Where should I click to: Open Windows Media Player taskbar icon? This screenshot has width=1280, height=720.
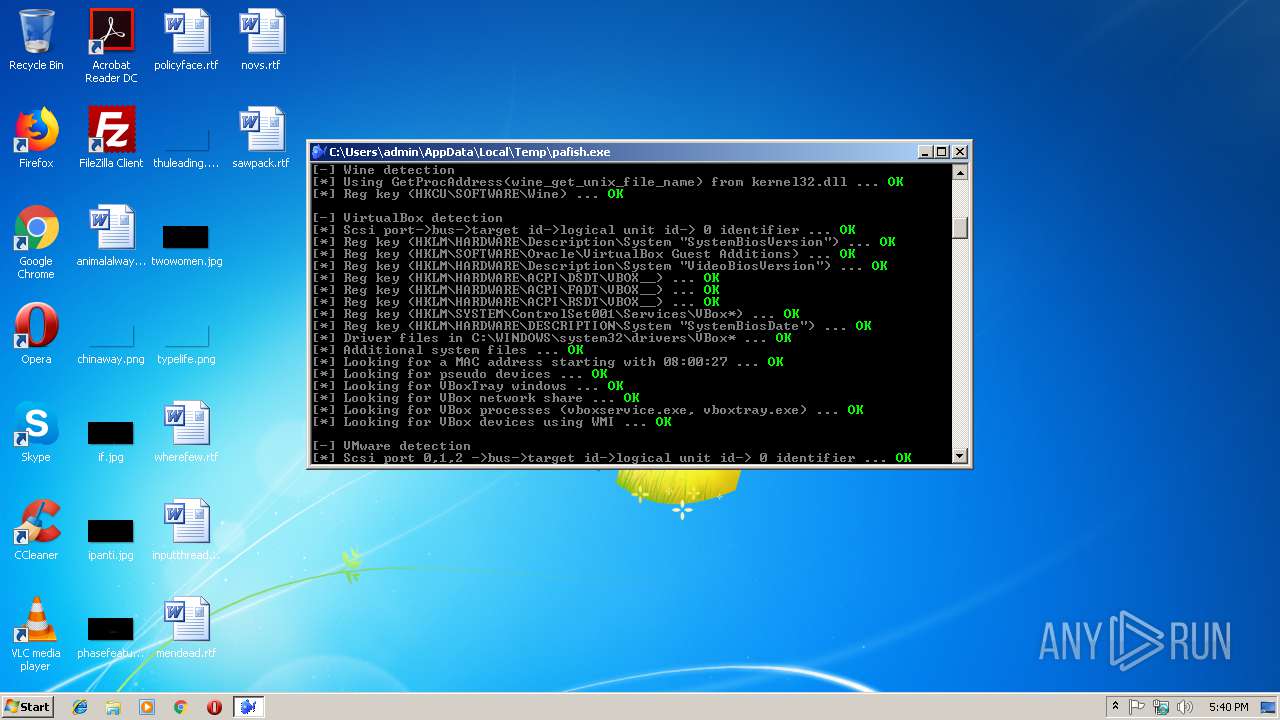(147, 707)
